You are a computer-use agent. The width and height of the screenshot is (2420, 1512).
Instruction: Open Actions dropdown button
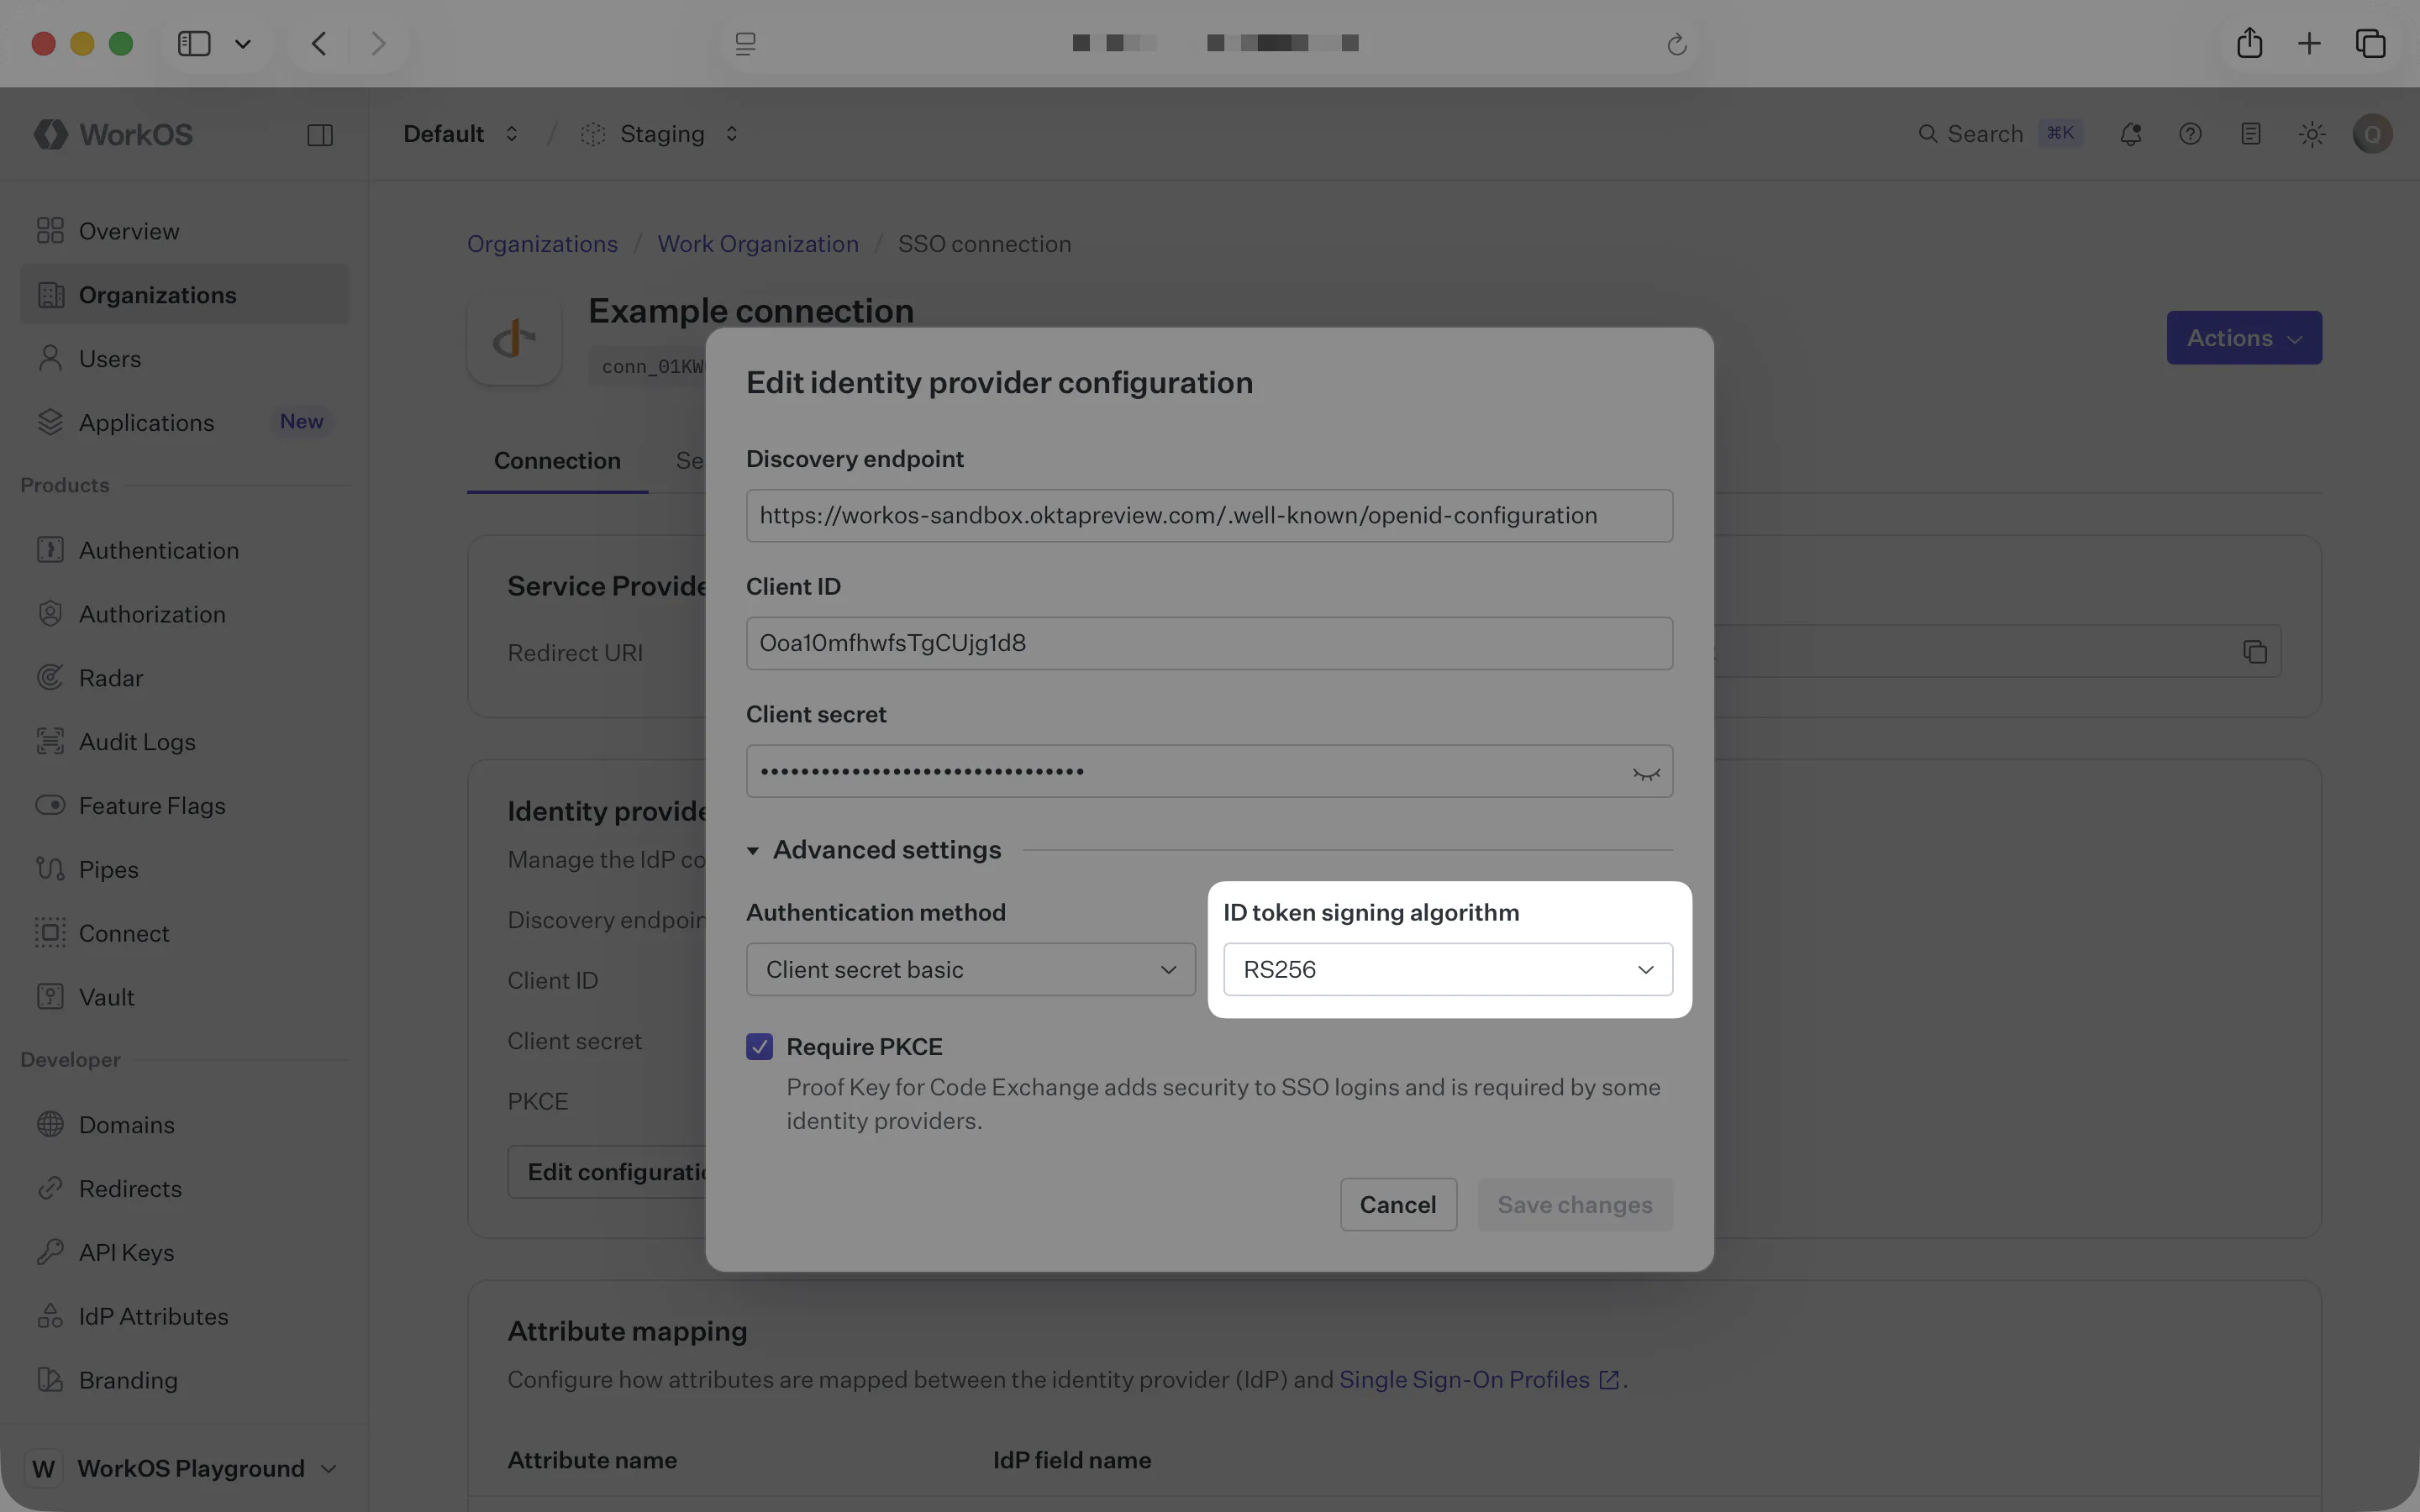tap(2243, 338)
